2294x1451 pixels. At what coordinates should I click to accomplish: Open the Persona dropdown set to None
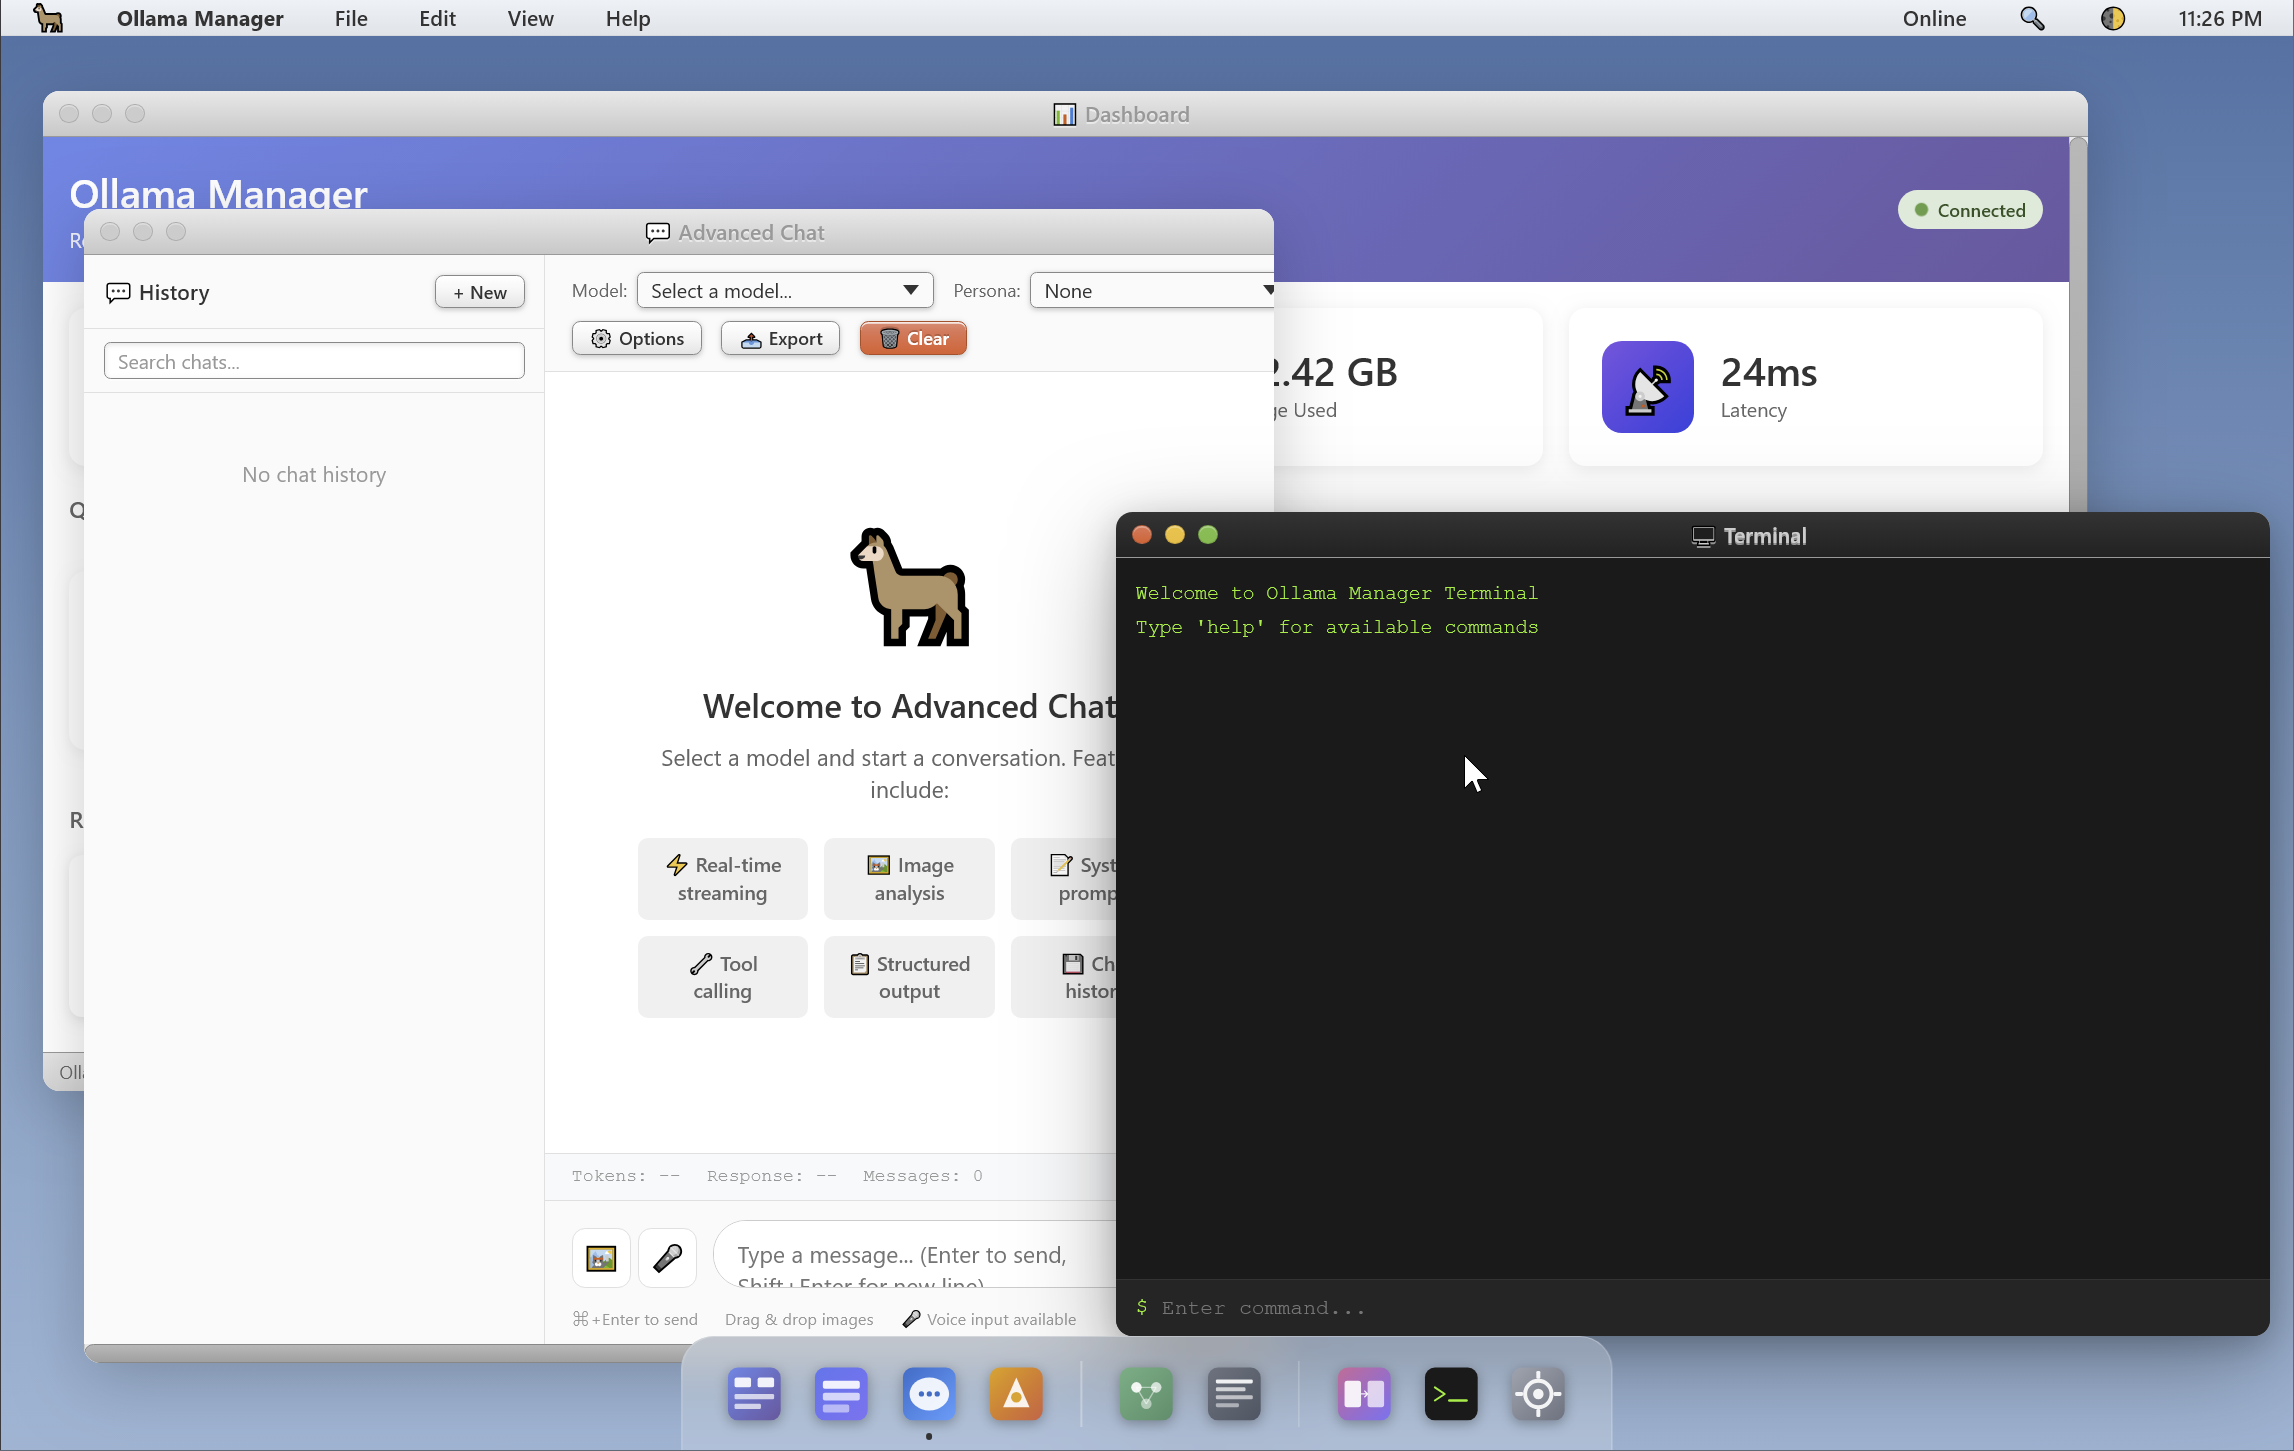click(1151, 290)
